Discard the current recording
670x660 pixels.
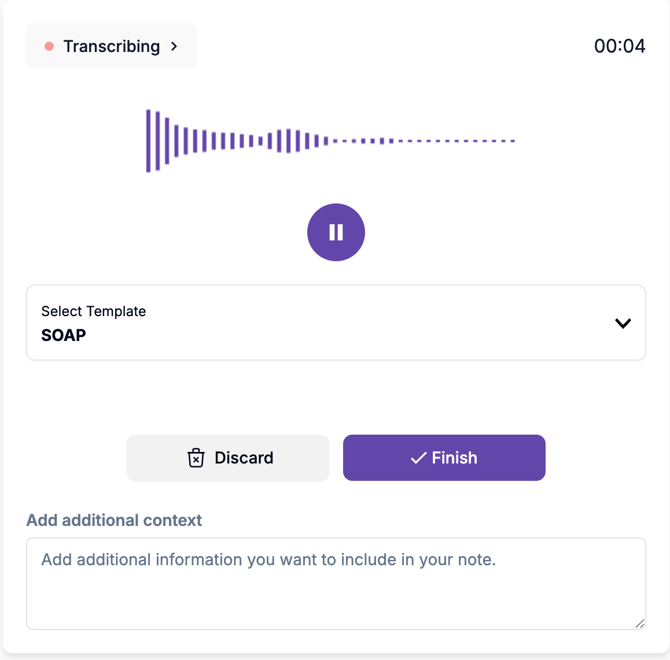[228, 458]
